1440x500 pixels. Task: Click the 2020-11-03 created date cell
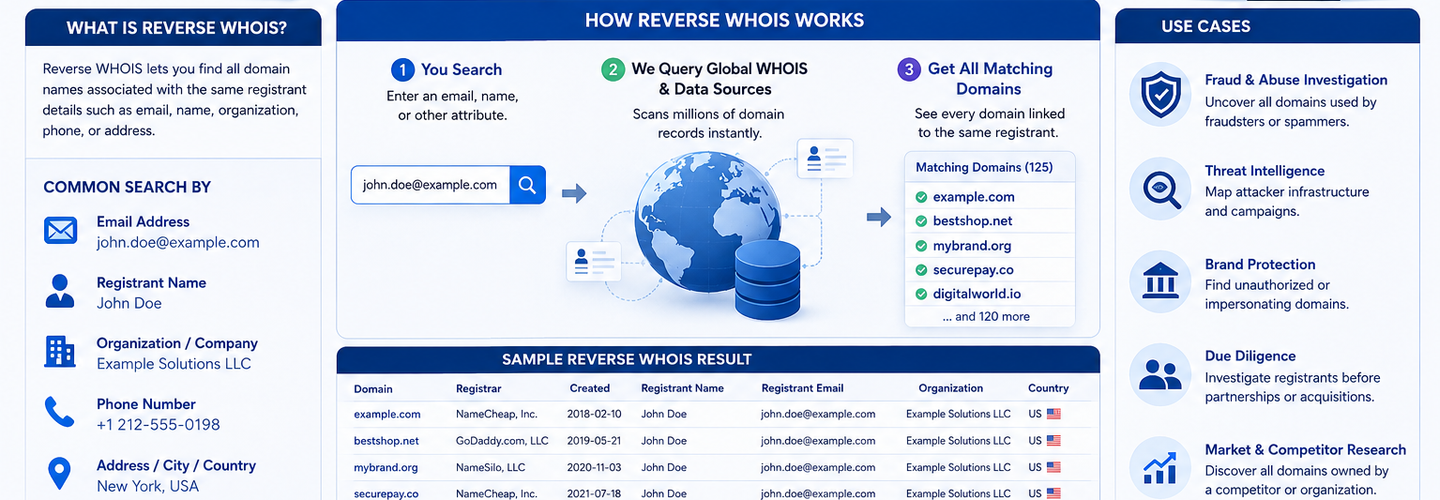(594, 467)
